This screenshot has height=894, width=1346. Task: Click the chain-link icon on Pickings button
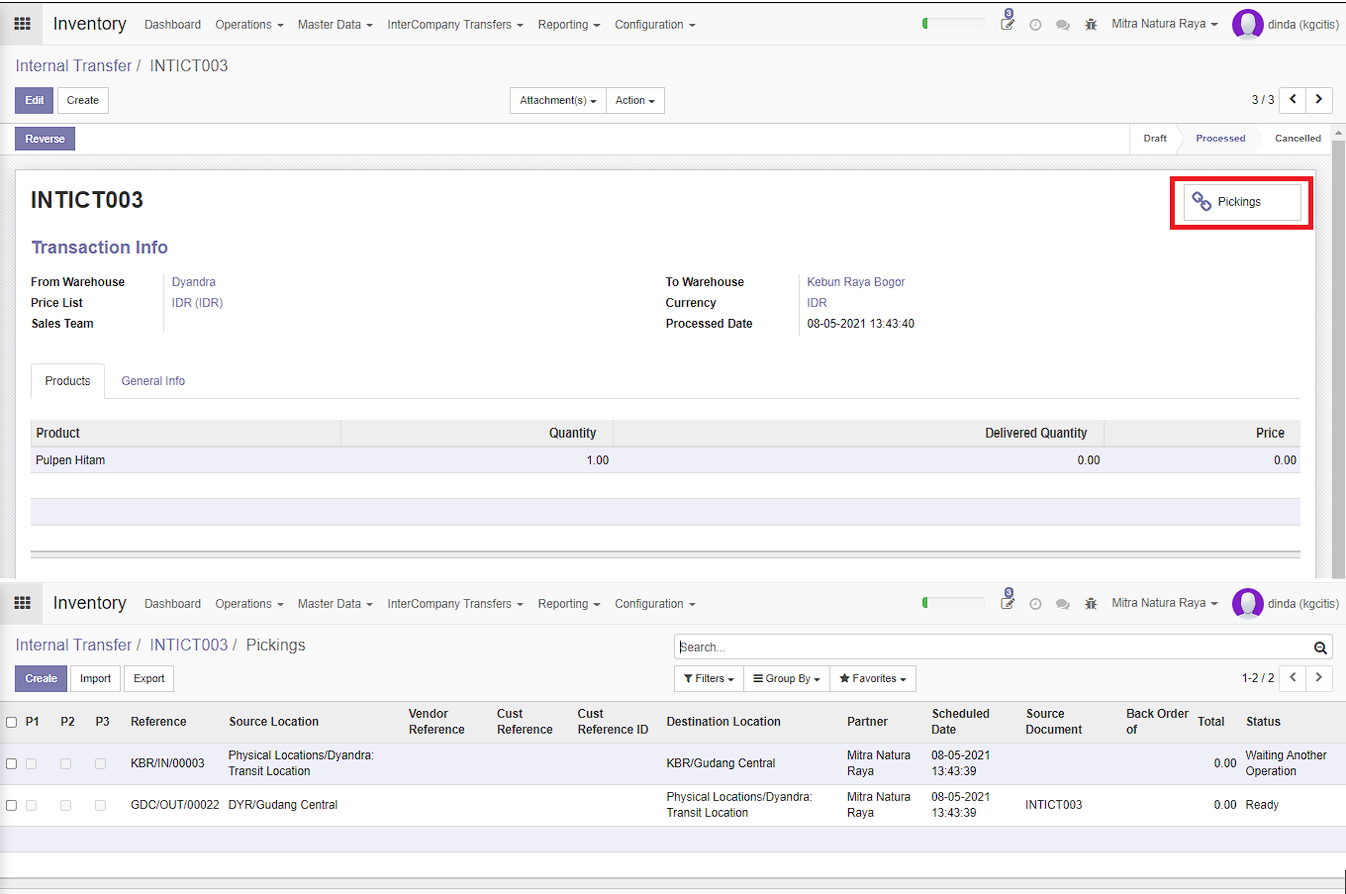tap(1202, 201)
